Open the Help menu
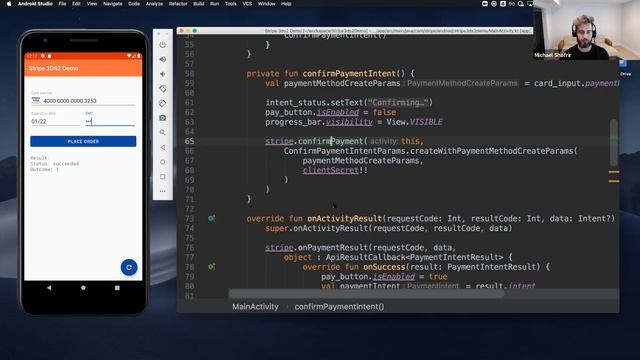This screenshot has height=360, width=640. pyautogui.click(x=286, y=4)
